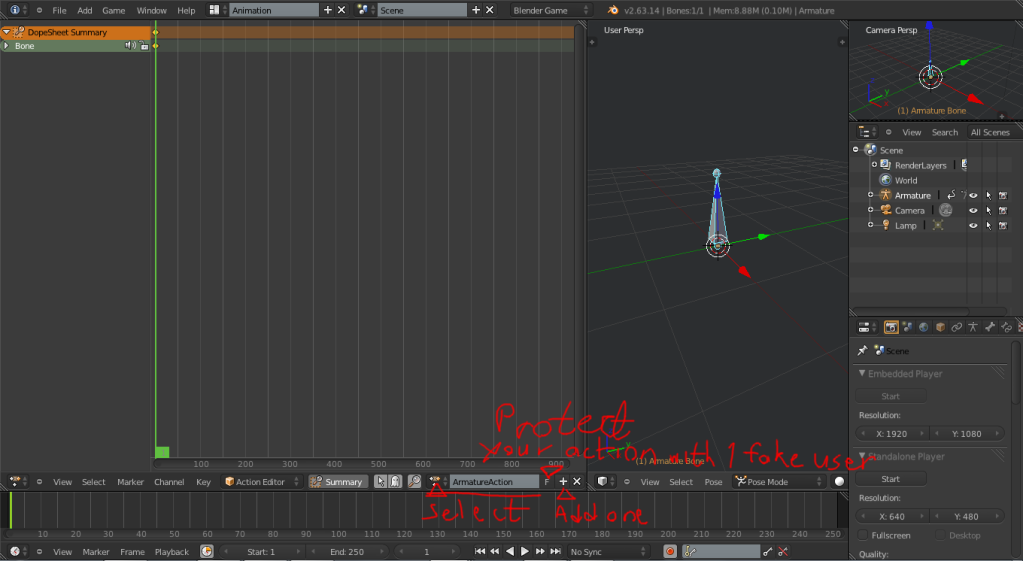Click the dope sheet magnifier filter icon
Image resolution: width=1023 pixels, height=561 pixels.
click(x=414, y=481)
